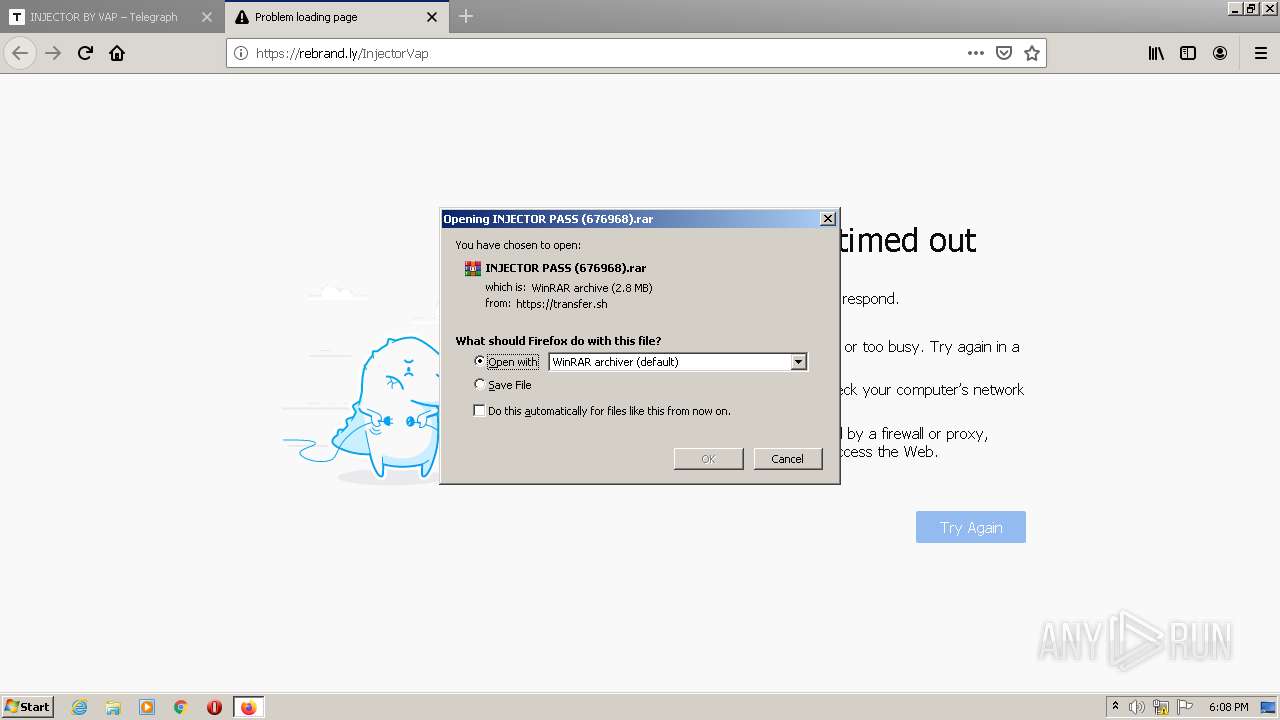Open the network tray icon
The width and height of the screenshot is (1280, 720).
pyautogui.click(x=1161, y=707)
